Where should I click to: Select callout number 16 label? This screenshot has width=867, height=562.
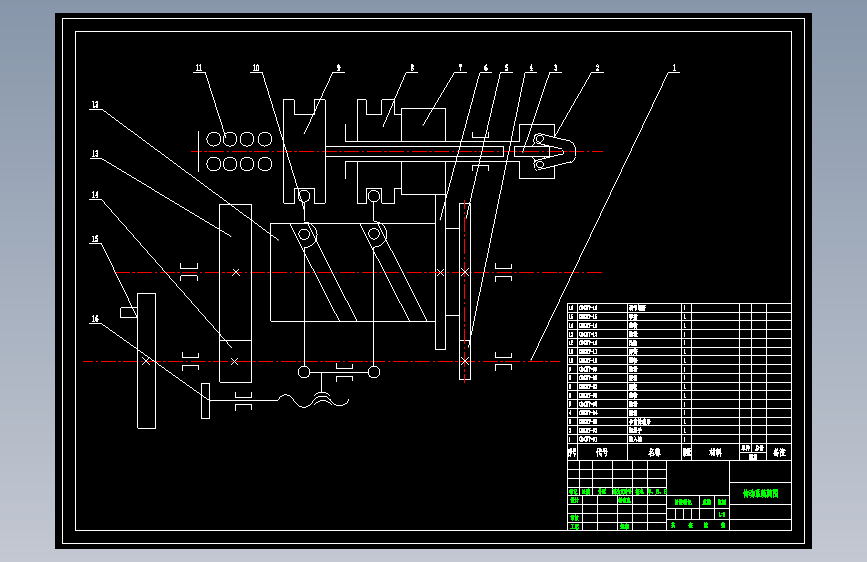[95, 319]
